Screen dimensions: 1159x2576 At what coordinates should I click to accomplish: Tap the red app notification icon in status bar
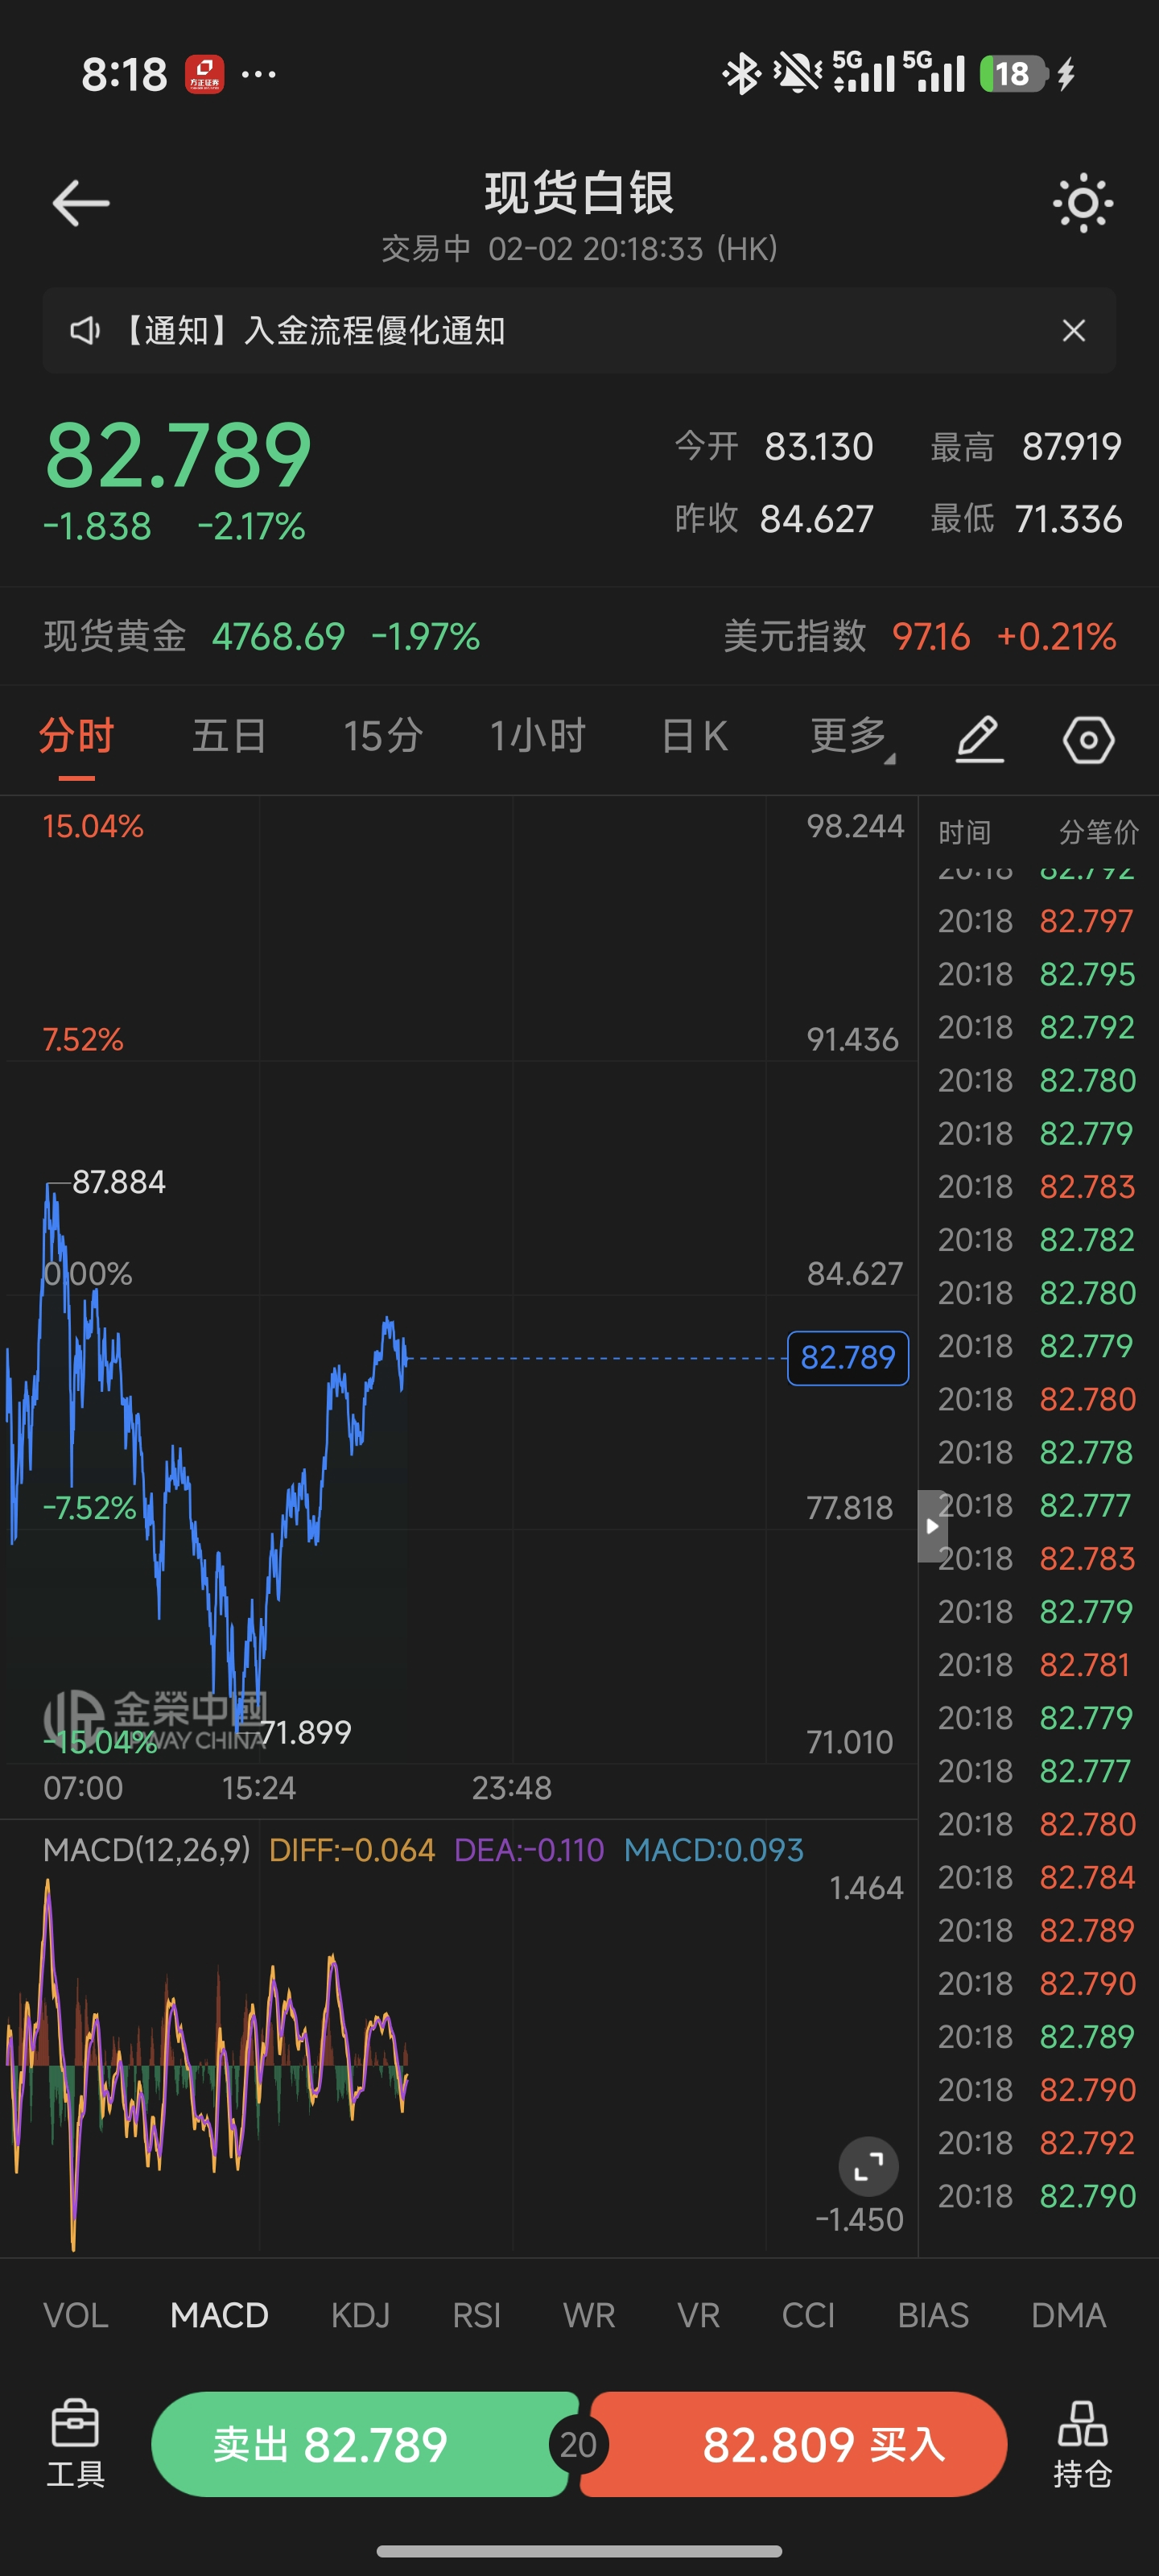point(204,74)
